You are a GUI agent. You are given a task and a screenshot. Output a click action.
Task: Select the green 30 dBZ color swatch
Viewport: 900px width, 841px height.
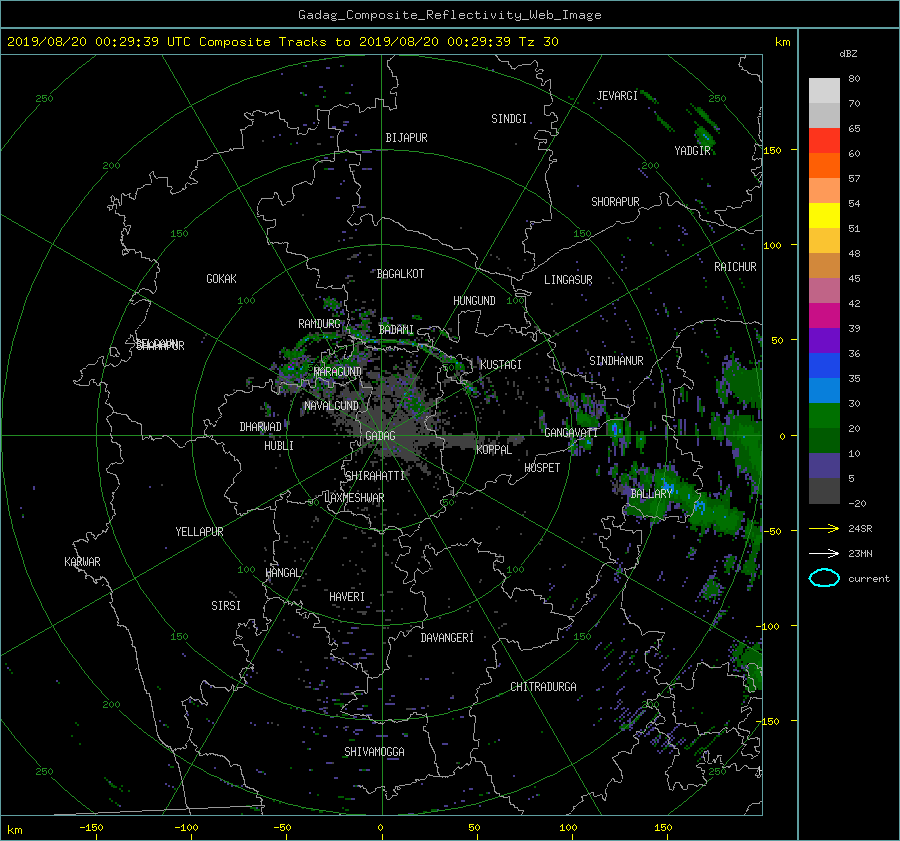(x=824, y=416)
